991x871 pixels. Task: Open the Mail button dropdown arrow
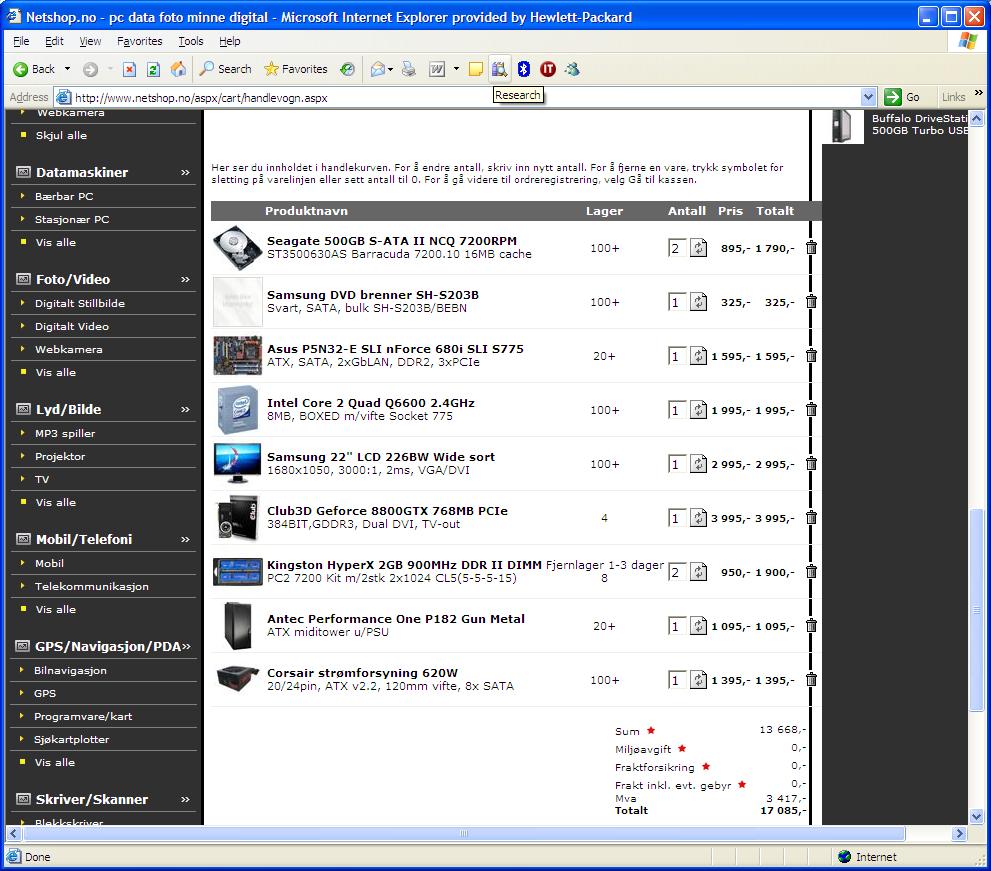pyautogui.click(x=391, y=69)
